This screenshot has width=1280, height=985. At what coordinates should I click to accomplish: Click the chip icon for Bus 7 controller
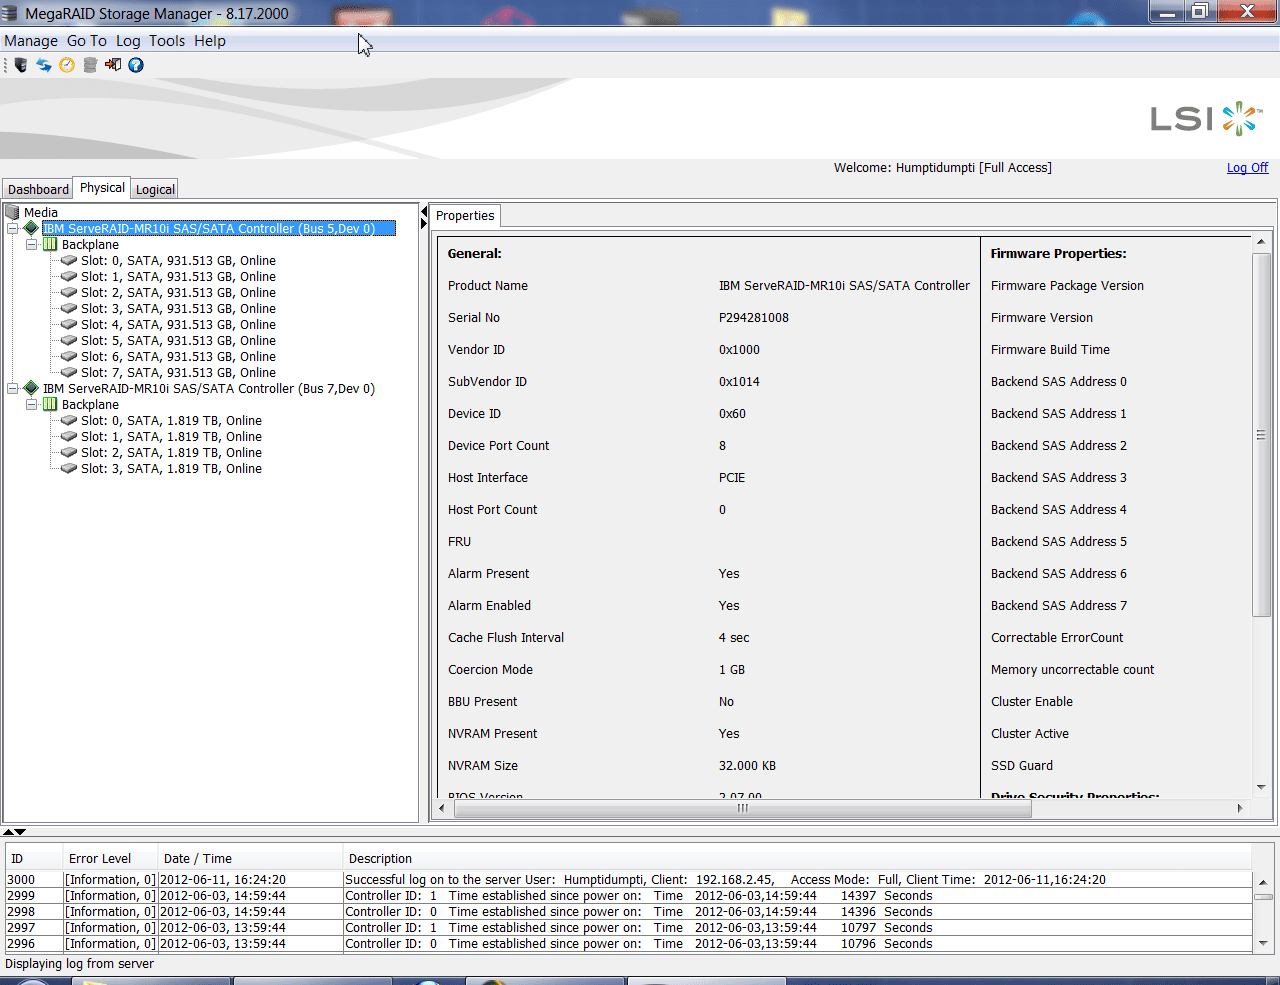31,388
